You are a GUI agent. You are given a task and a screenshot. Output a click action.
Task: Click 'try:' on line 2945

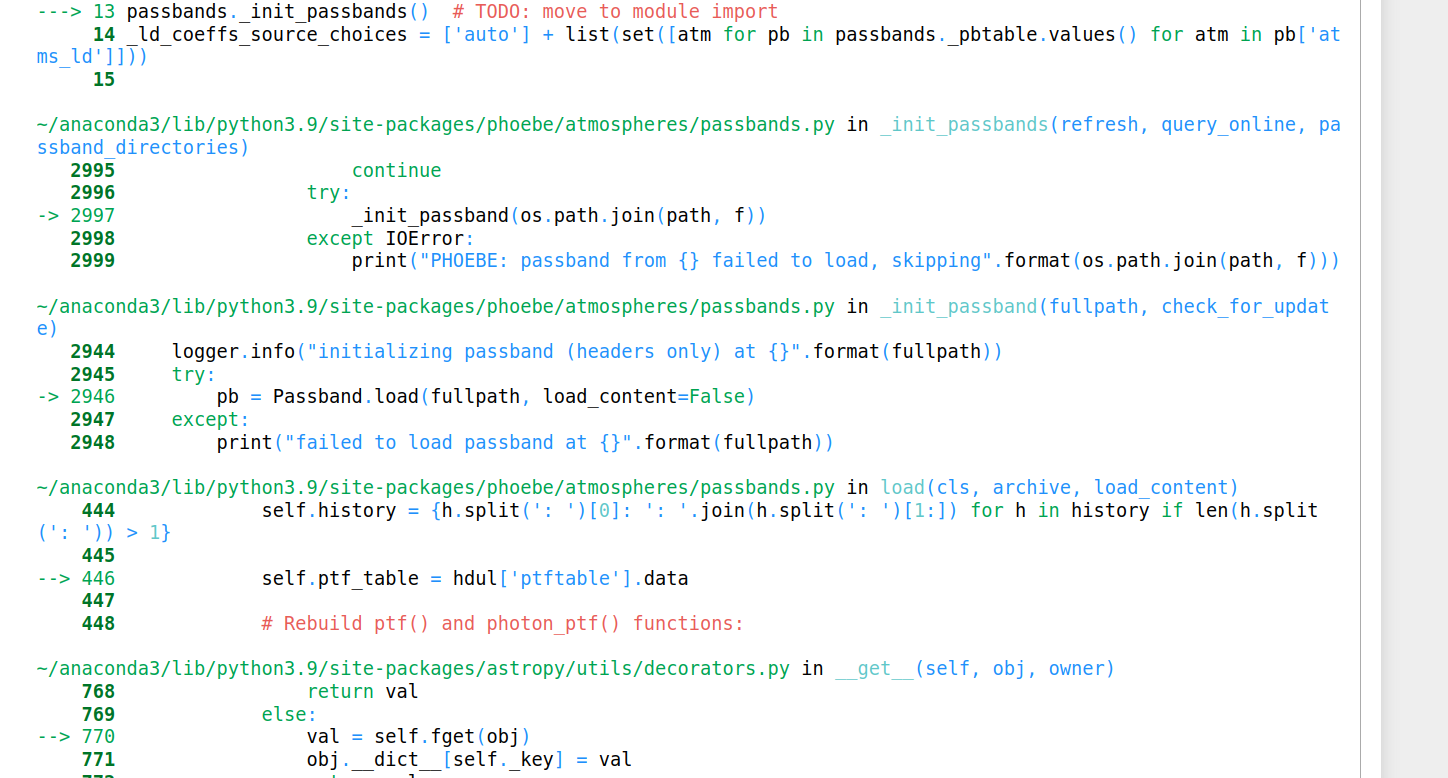pos(194,375)
